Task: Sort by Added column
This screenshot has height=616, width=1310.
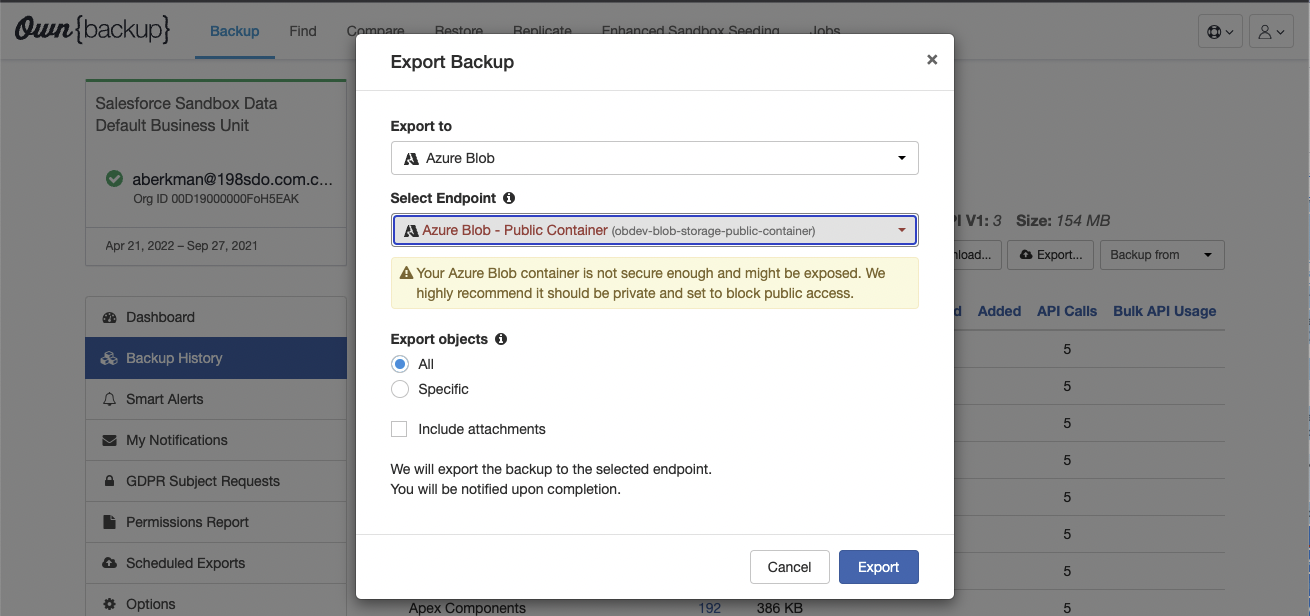Action: [999, 311]
